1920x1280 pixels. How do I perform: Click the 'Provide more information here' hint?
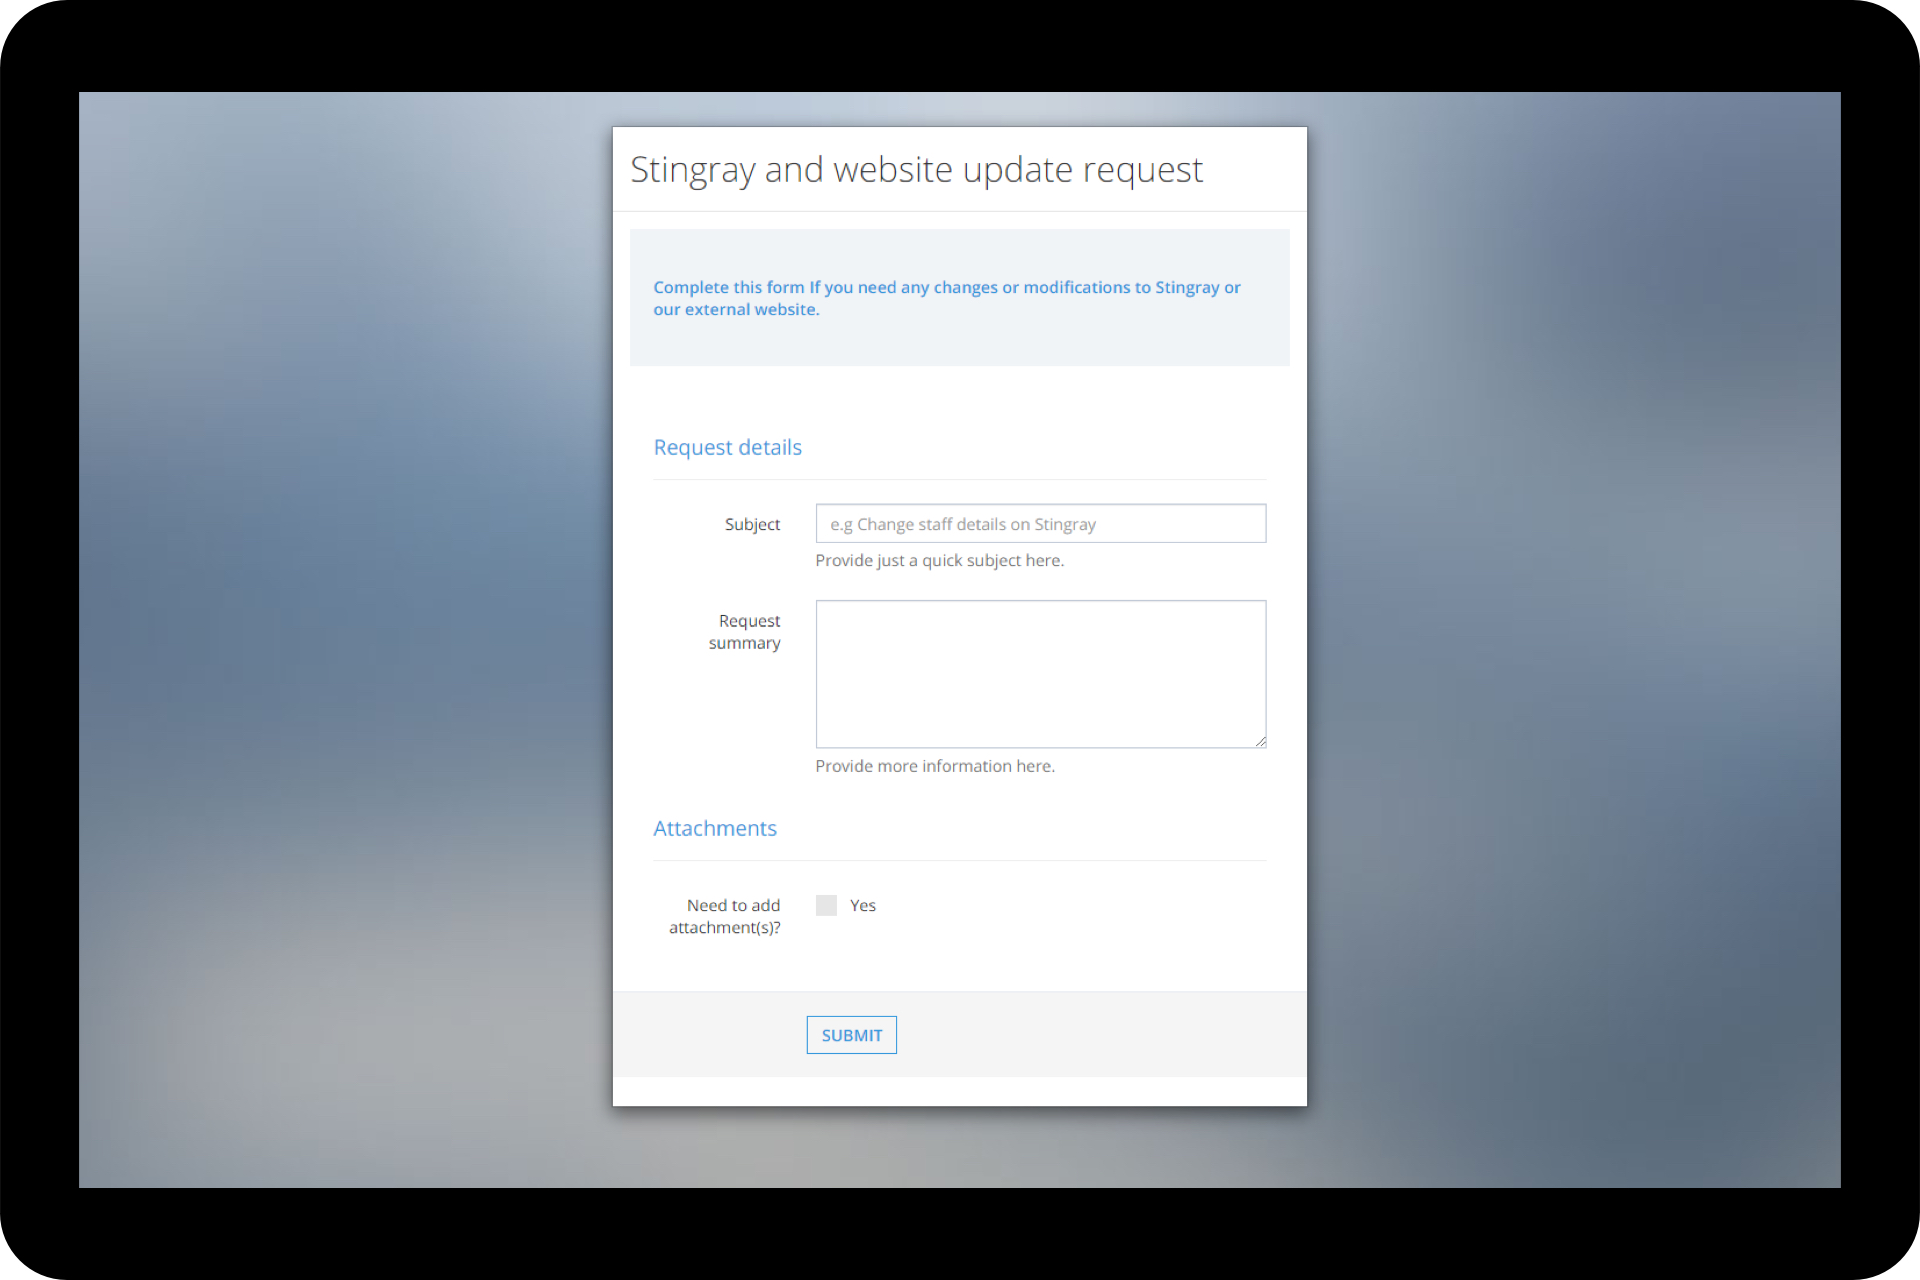coord(934,766)
